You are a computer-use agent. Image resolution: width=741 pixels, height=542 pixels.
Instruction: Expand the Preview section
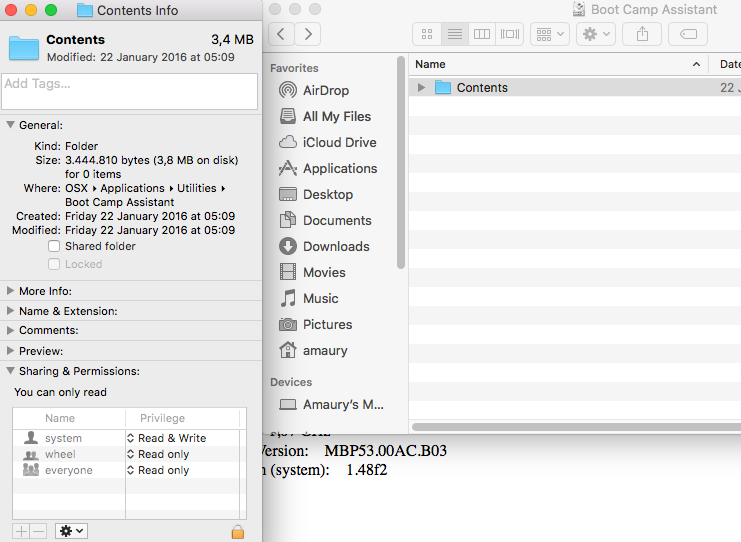click(x=10, y=351)
